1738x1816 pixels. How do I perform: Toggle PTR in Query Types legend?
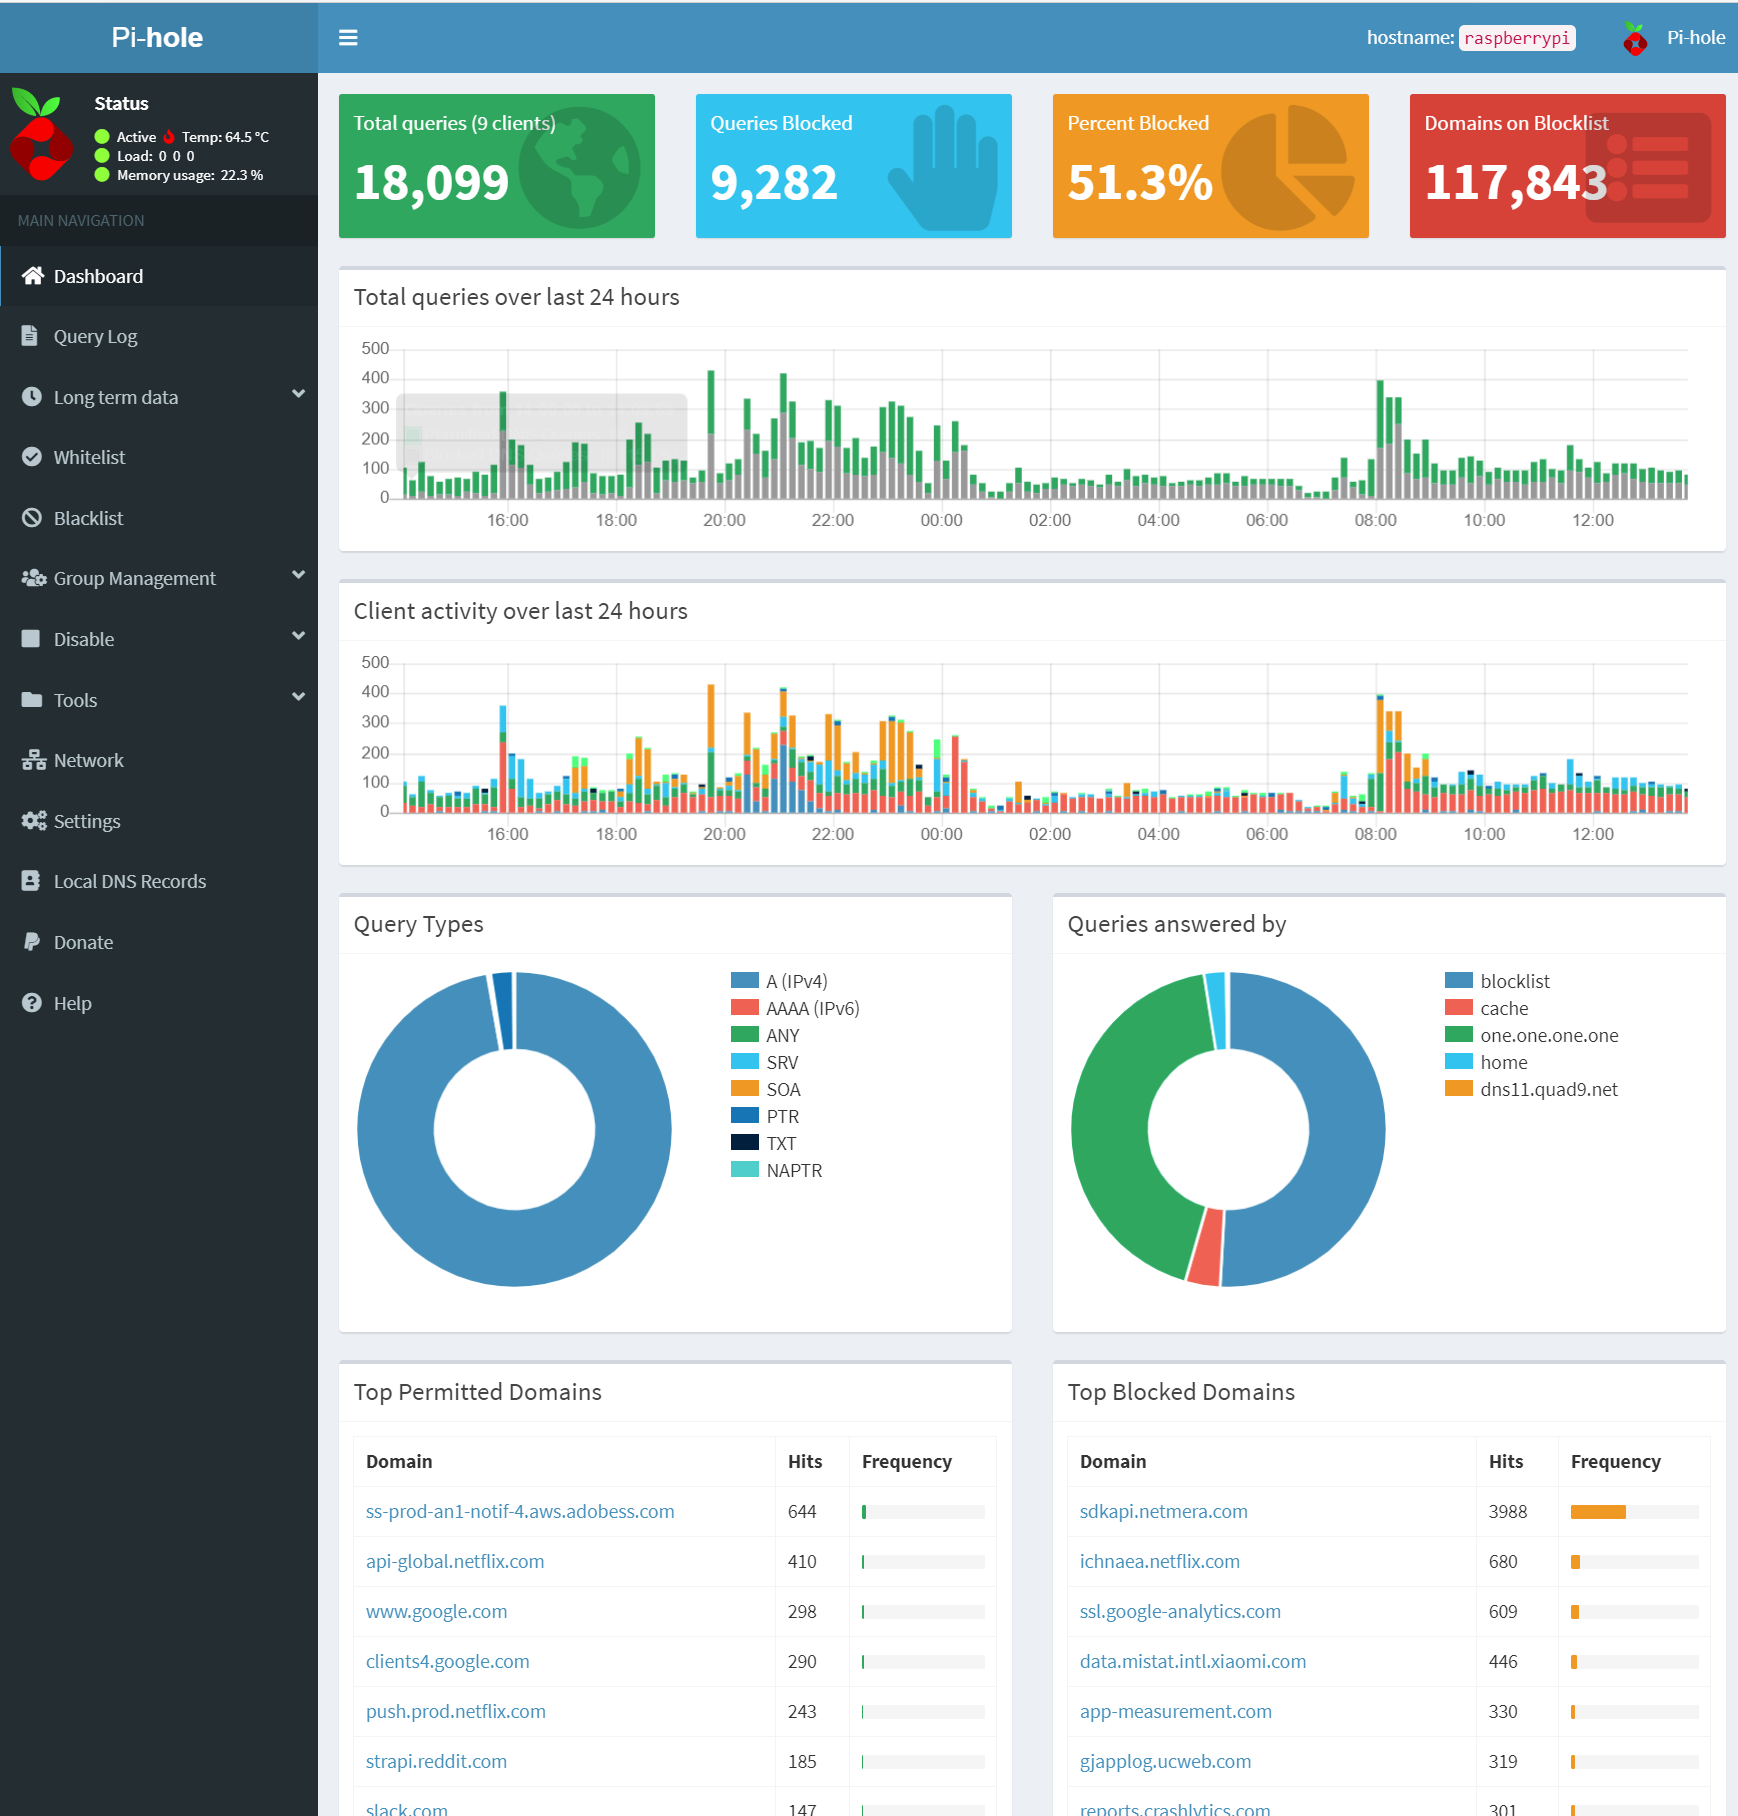tap(765, 1116)
